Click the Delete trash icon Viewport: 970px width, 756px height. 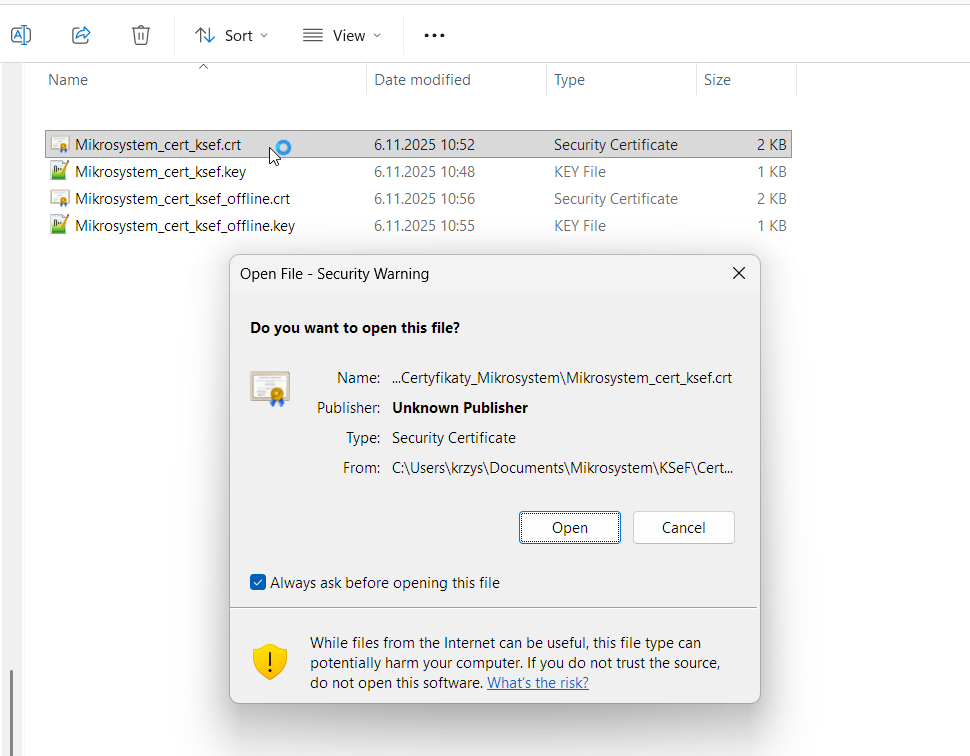141,35
